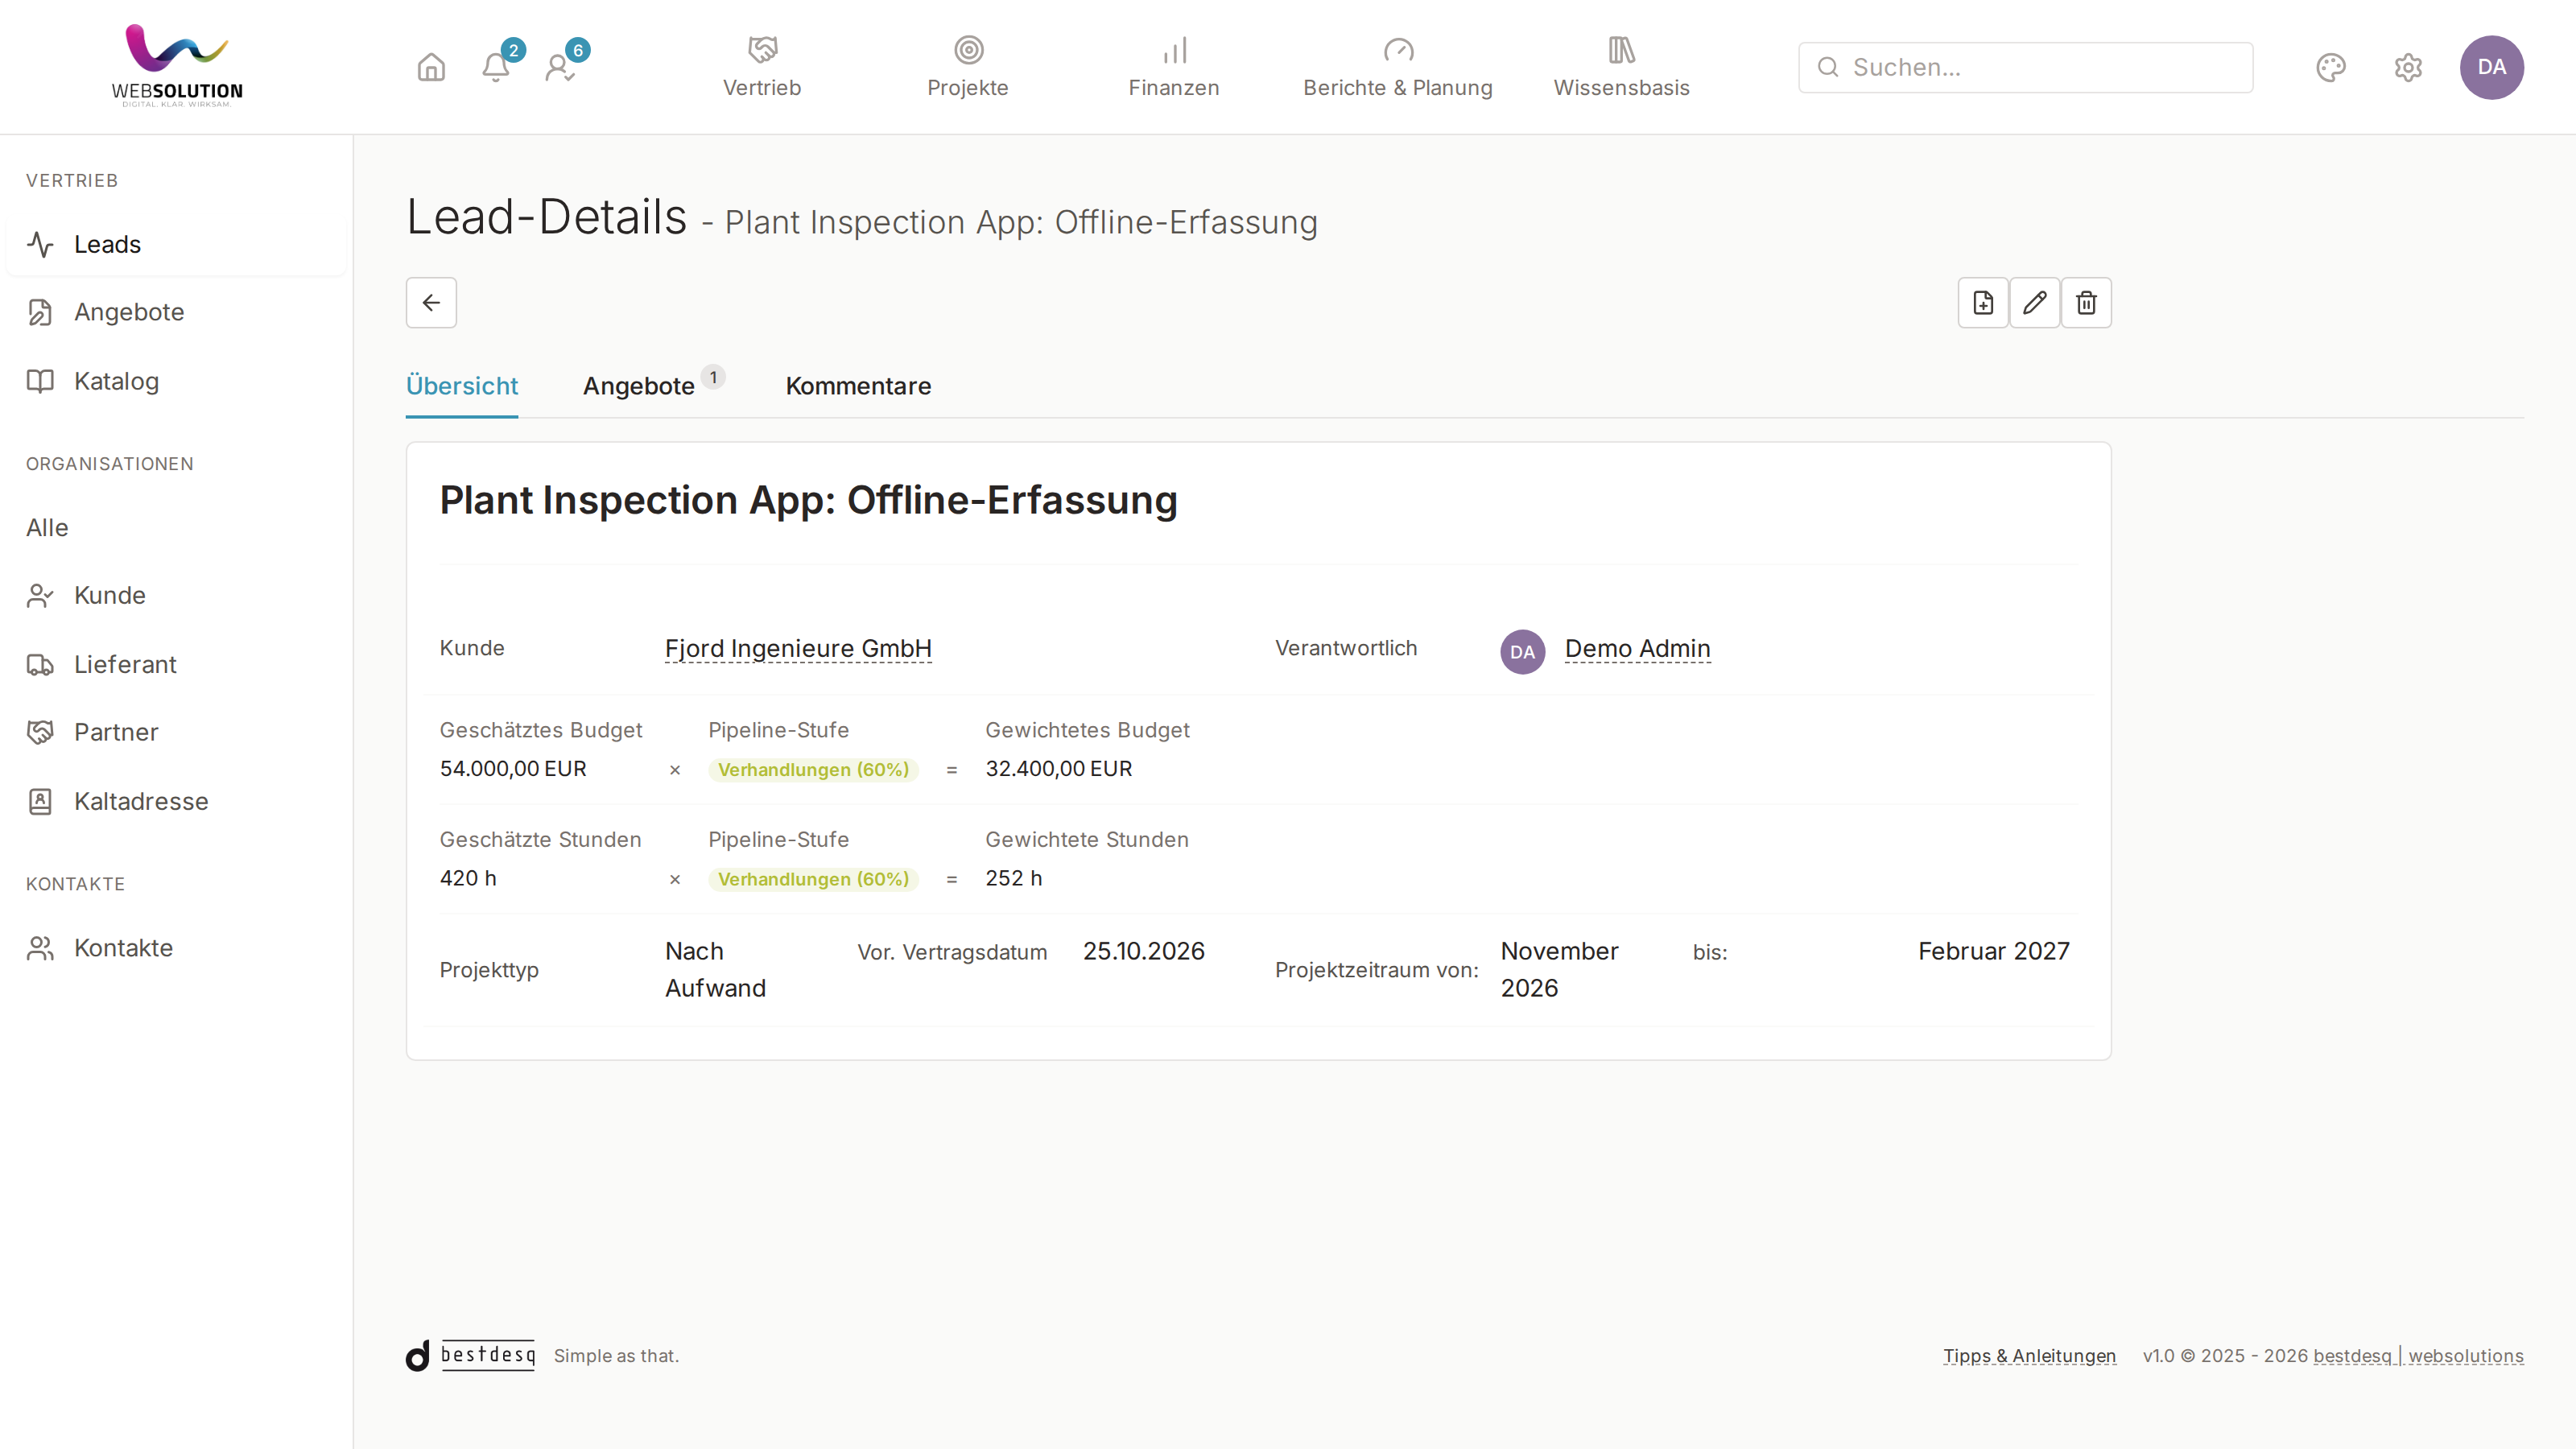Image resolution: width=2576 pixels, height=1449 pixels.
Task: Open the Finanzen module
Action: (x=1174, y=67)
